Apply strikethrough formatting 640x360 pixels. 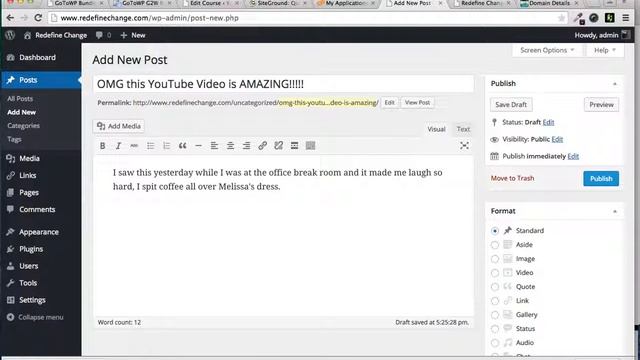click(x=134, y=146)
